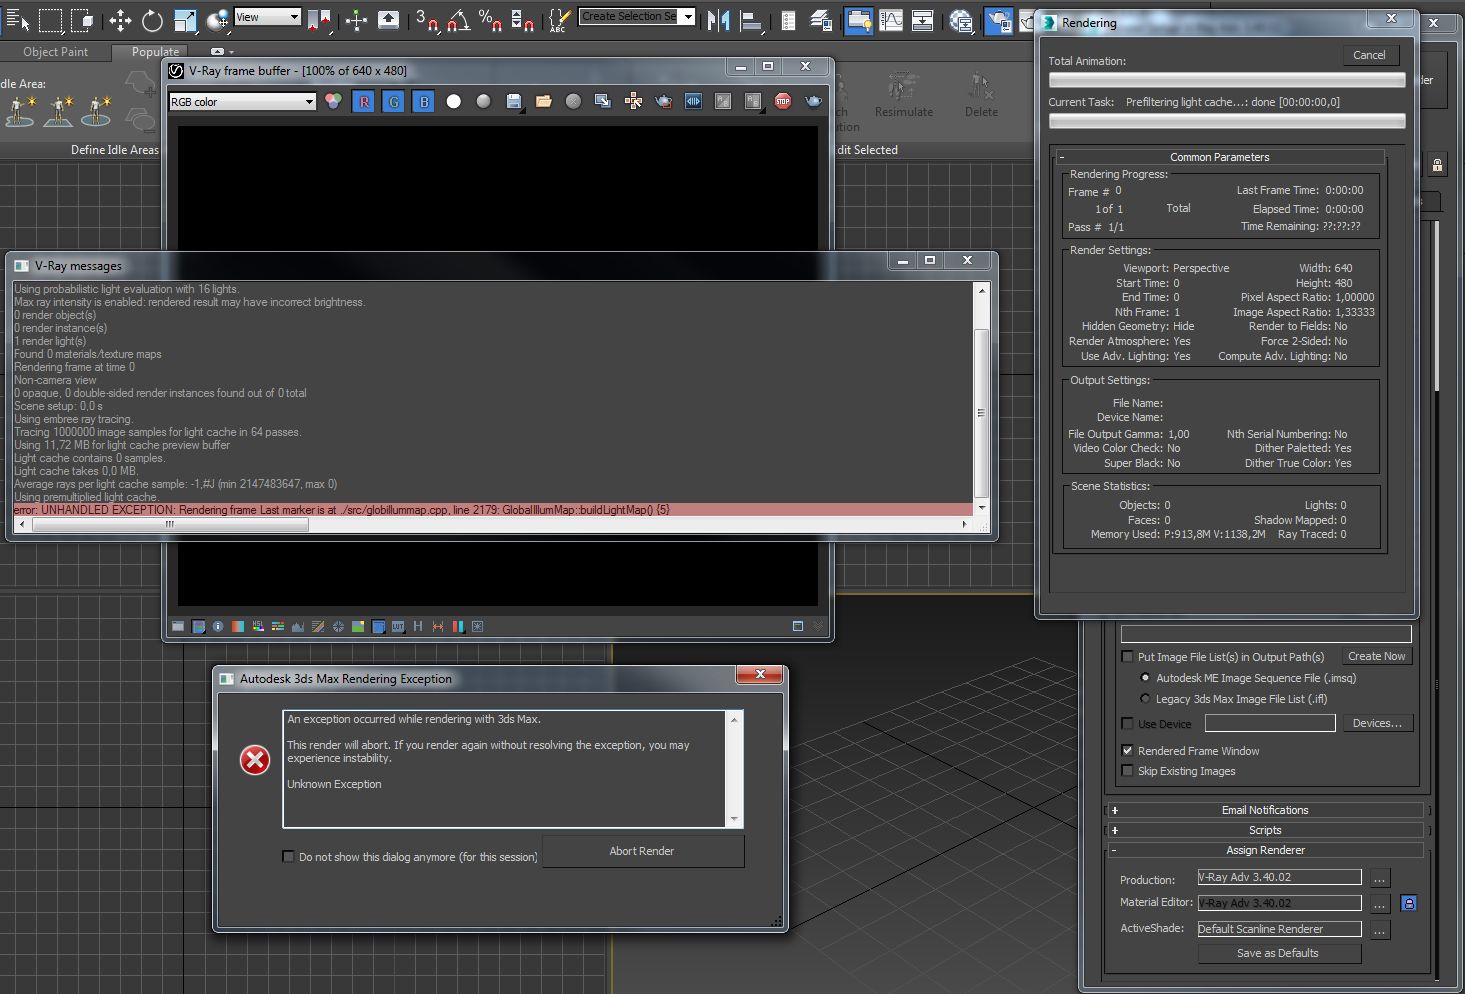The height and width of the screenshot is (994, 1465).
Task: Click down arrow in exception text box
Action: pos(735,819)
